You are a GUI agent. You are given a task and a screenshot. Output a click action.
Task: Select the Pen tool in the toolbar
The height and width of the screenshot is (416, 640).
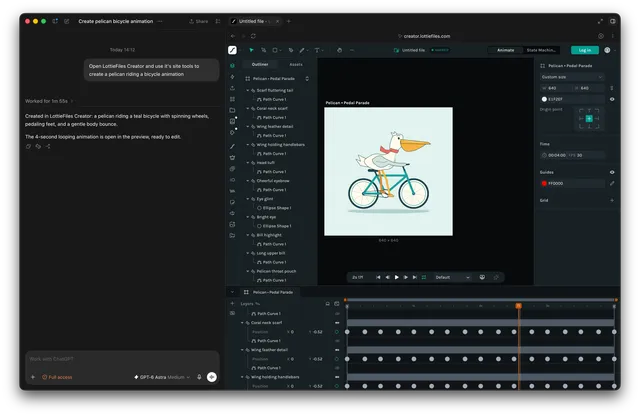(291, 50)
